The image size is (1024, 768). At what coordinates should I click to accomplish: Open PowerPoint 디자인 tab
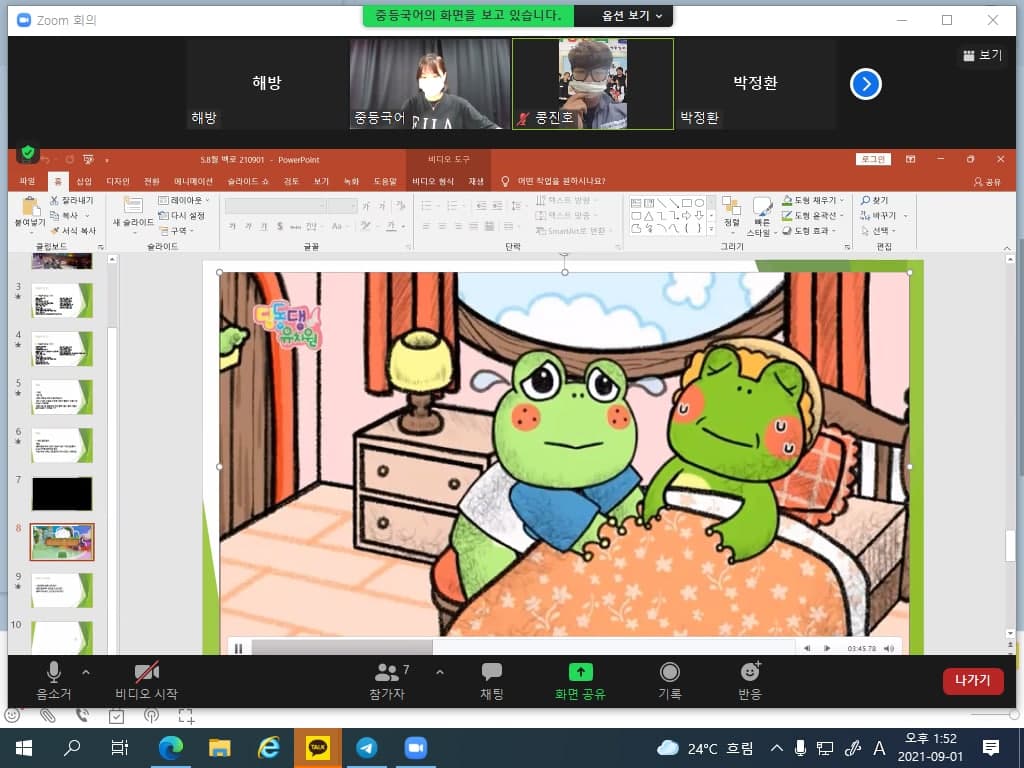(118, 181)
